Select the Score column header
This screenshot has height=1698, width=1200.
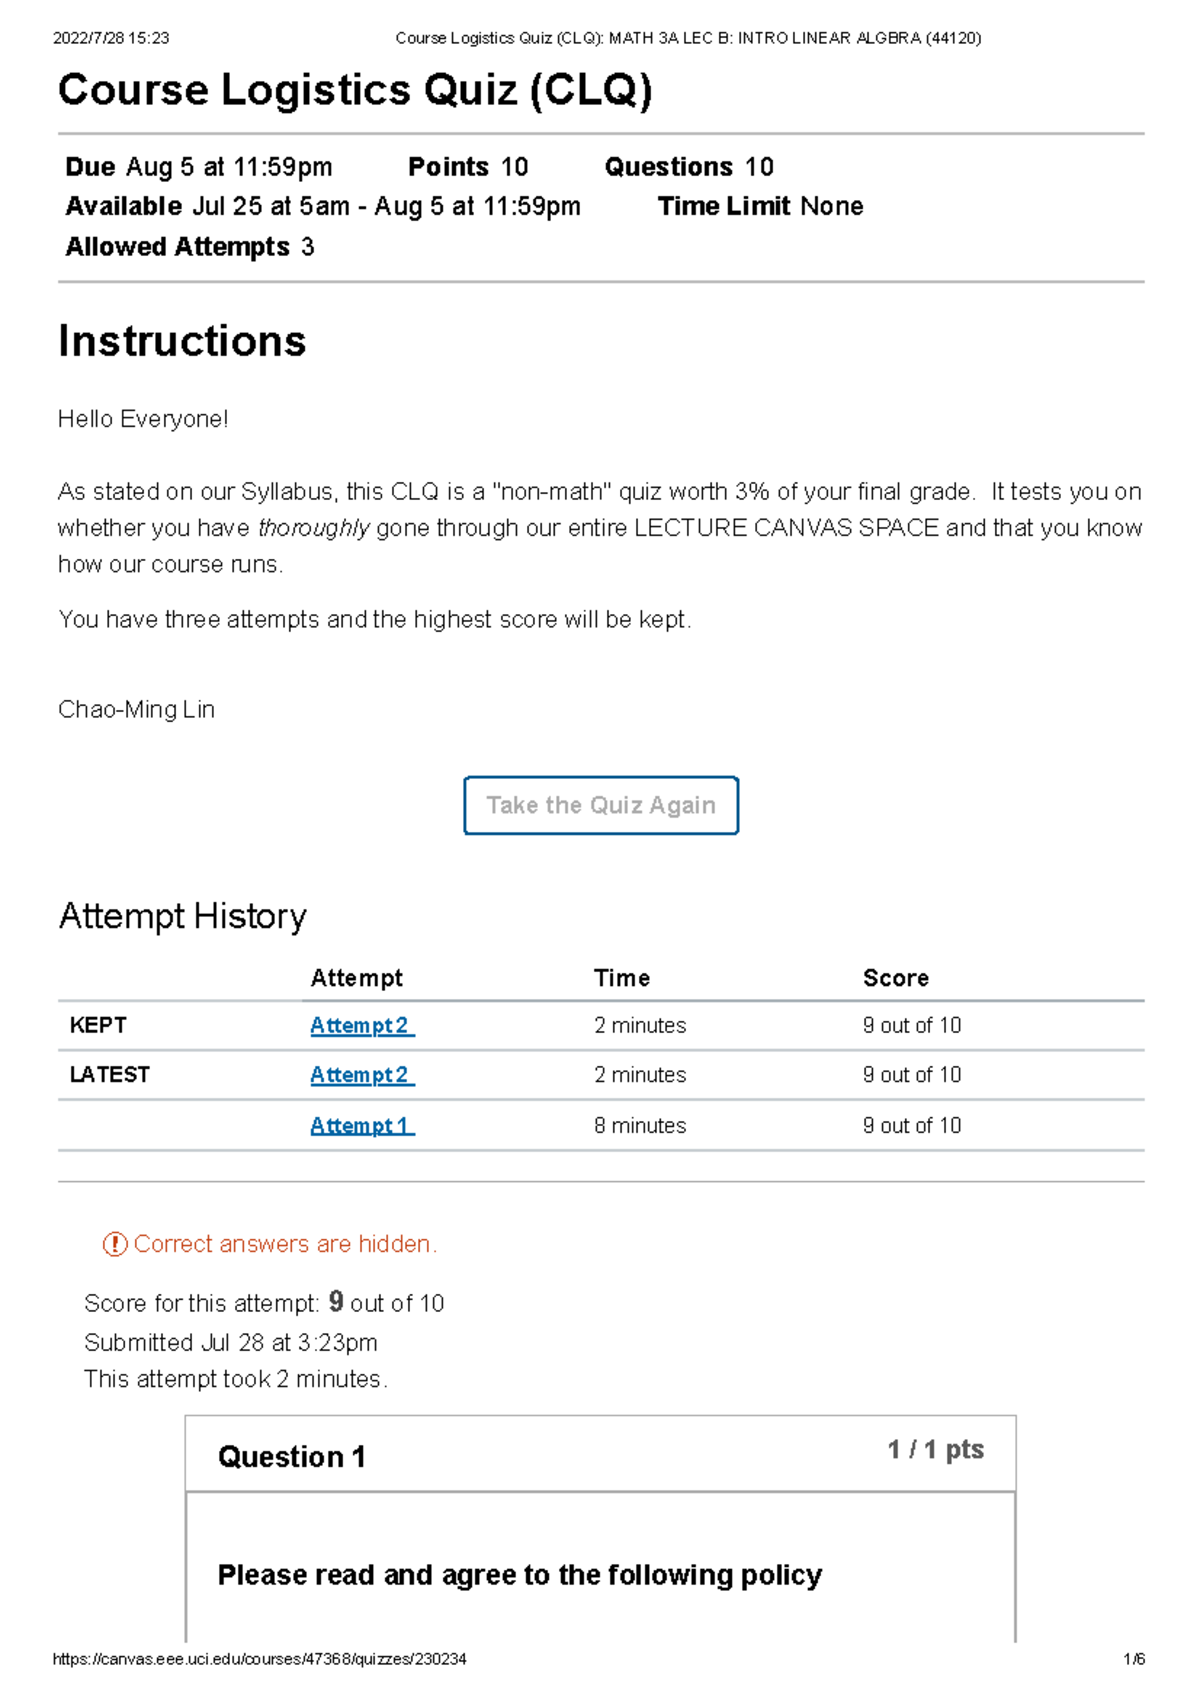[x=895, y=978]
